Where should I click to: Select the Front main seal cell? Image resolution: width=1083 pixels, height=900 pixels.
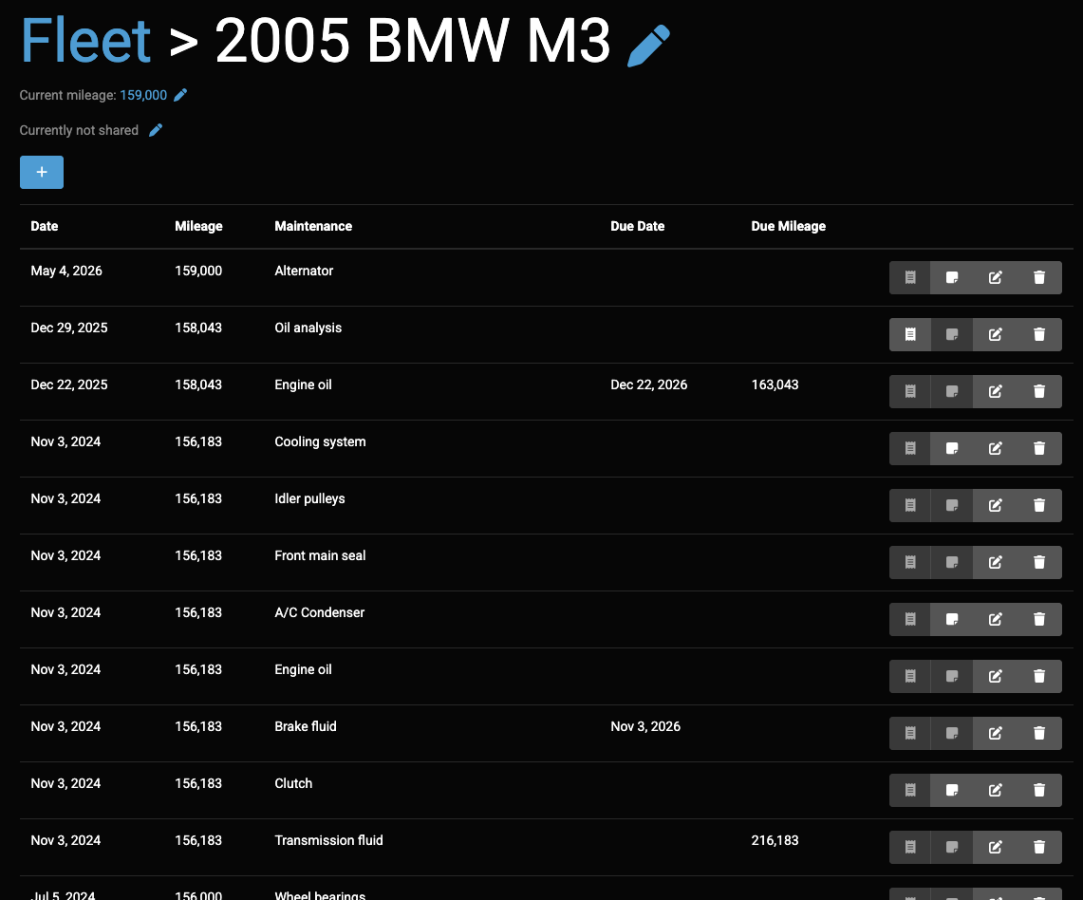pos(320,555)
